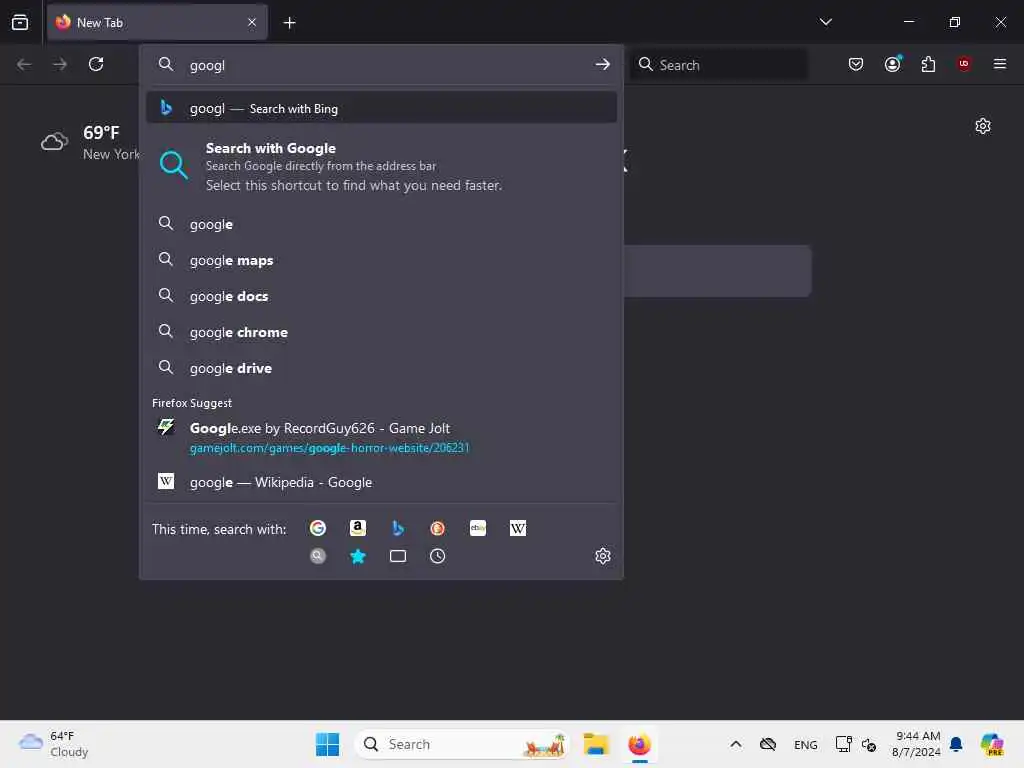Open taskbar weather widget 64°F Cloudy

click(x=54, y=744)
